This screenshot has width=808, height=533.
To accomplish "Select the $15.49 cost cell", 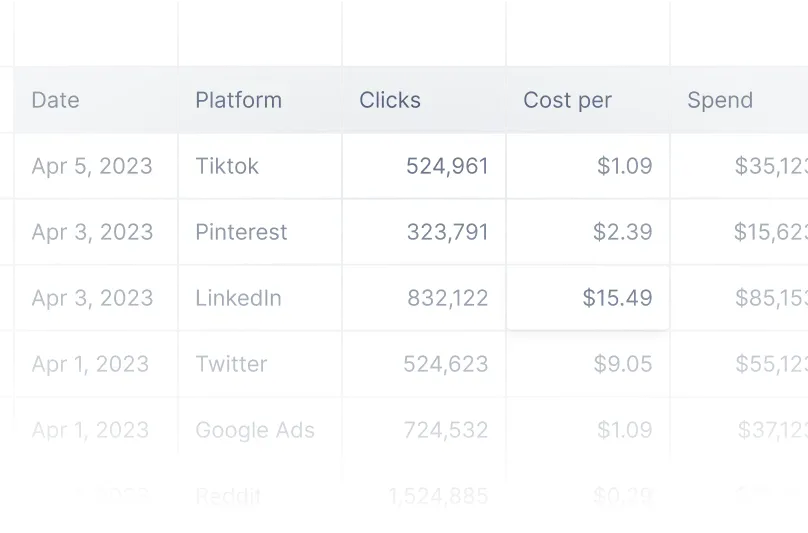I will pos(617,298).
